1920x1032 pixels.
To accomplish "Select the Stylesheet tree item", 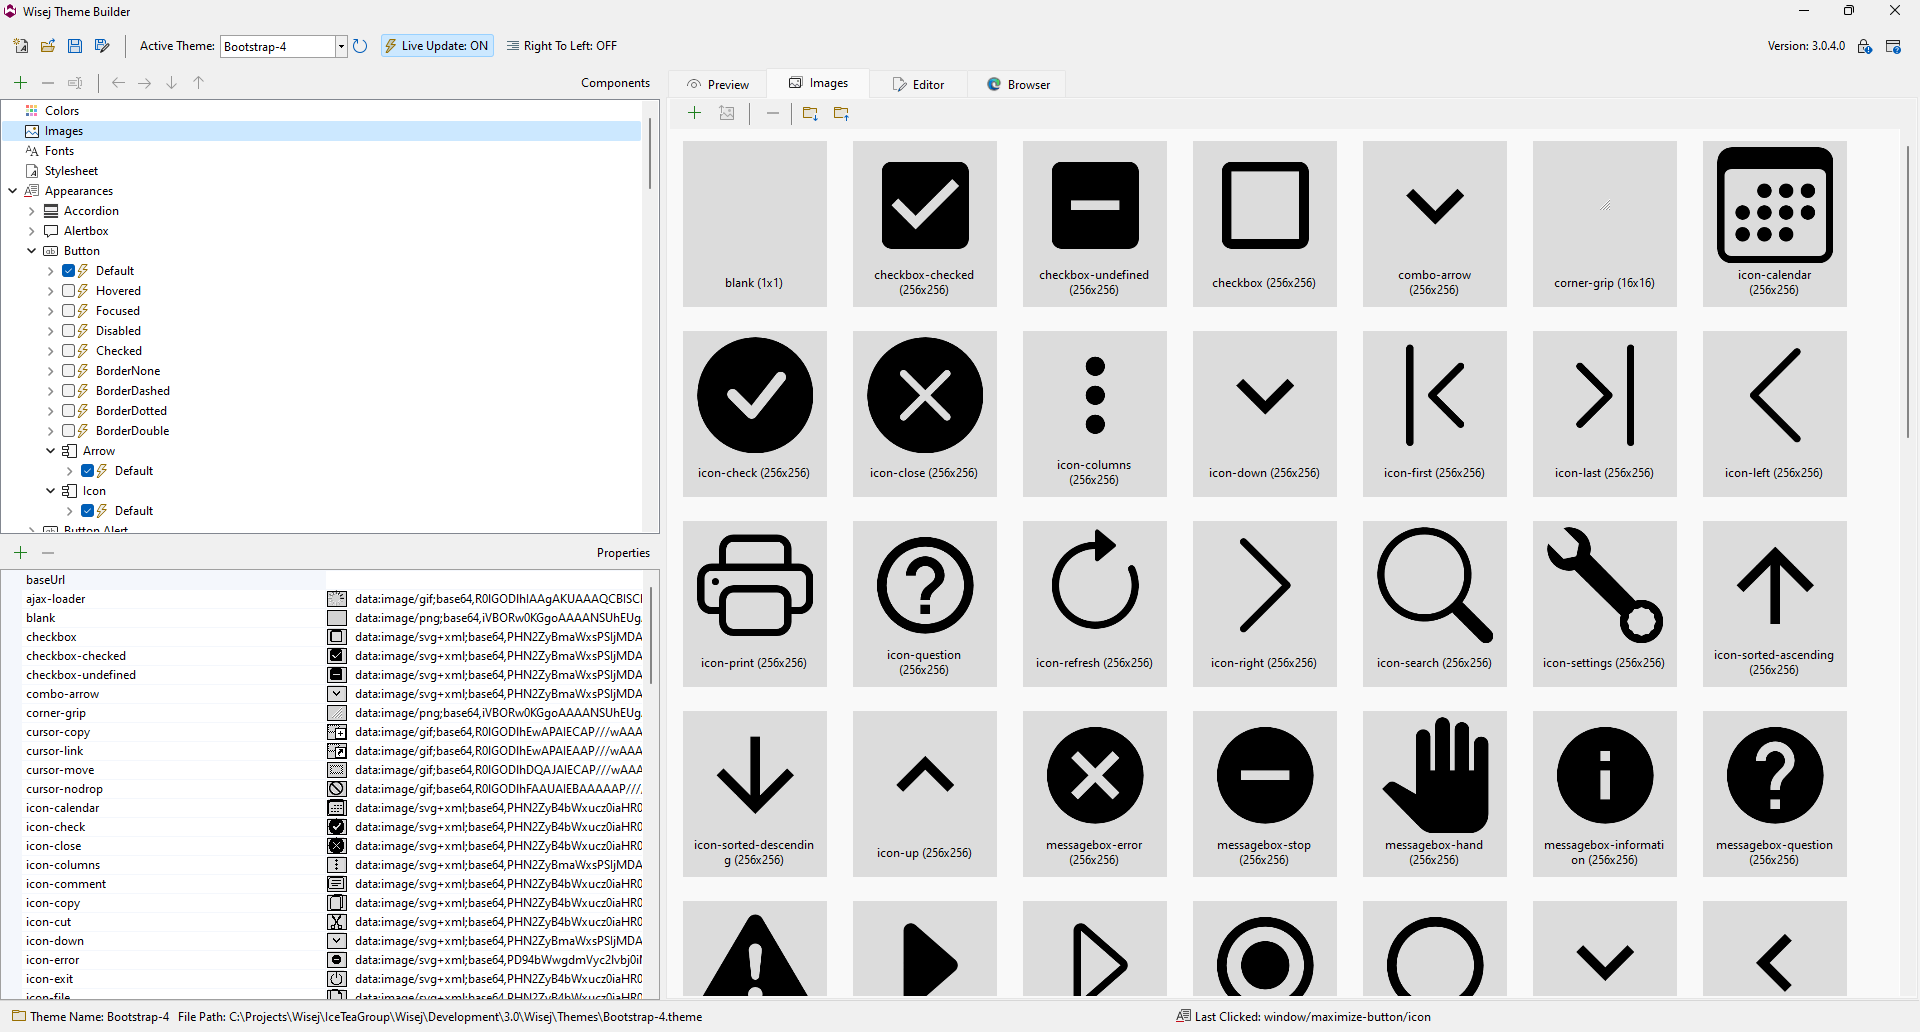I will click(71, 171).
